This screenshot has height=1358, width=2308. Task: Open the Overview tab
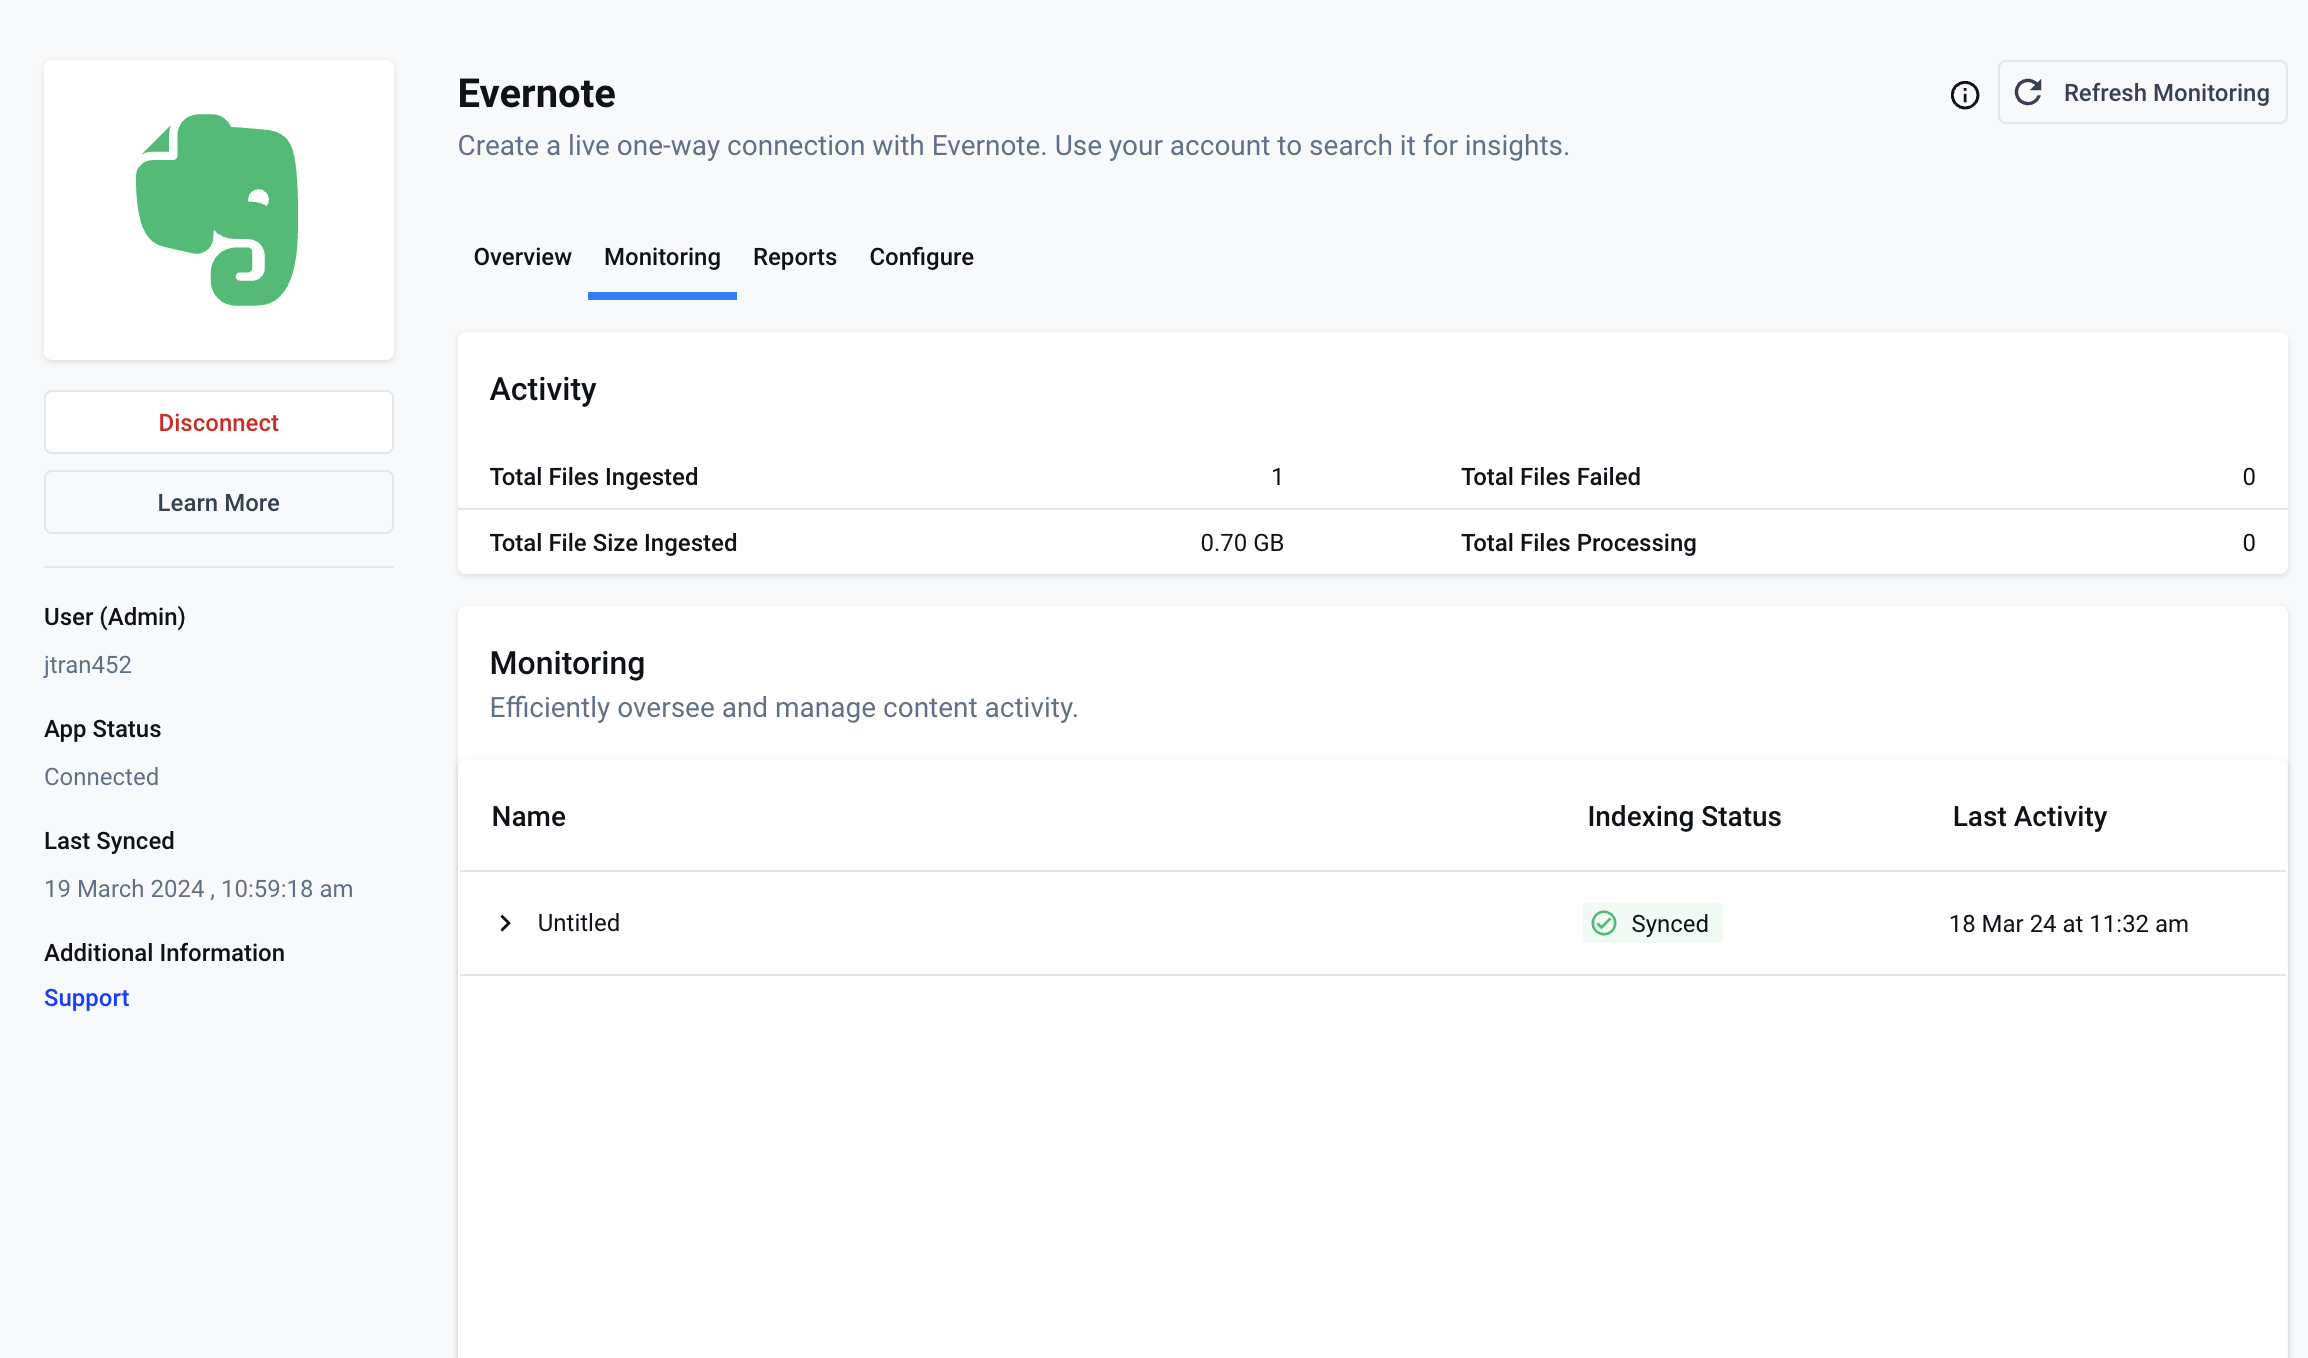tap(522, 257)
